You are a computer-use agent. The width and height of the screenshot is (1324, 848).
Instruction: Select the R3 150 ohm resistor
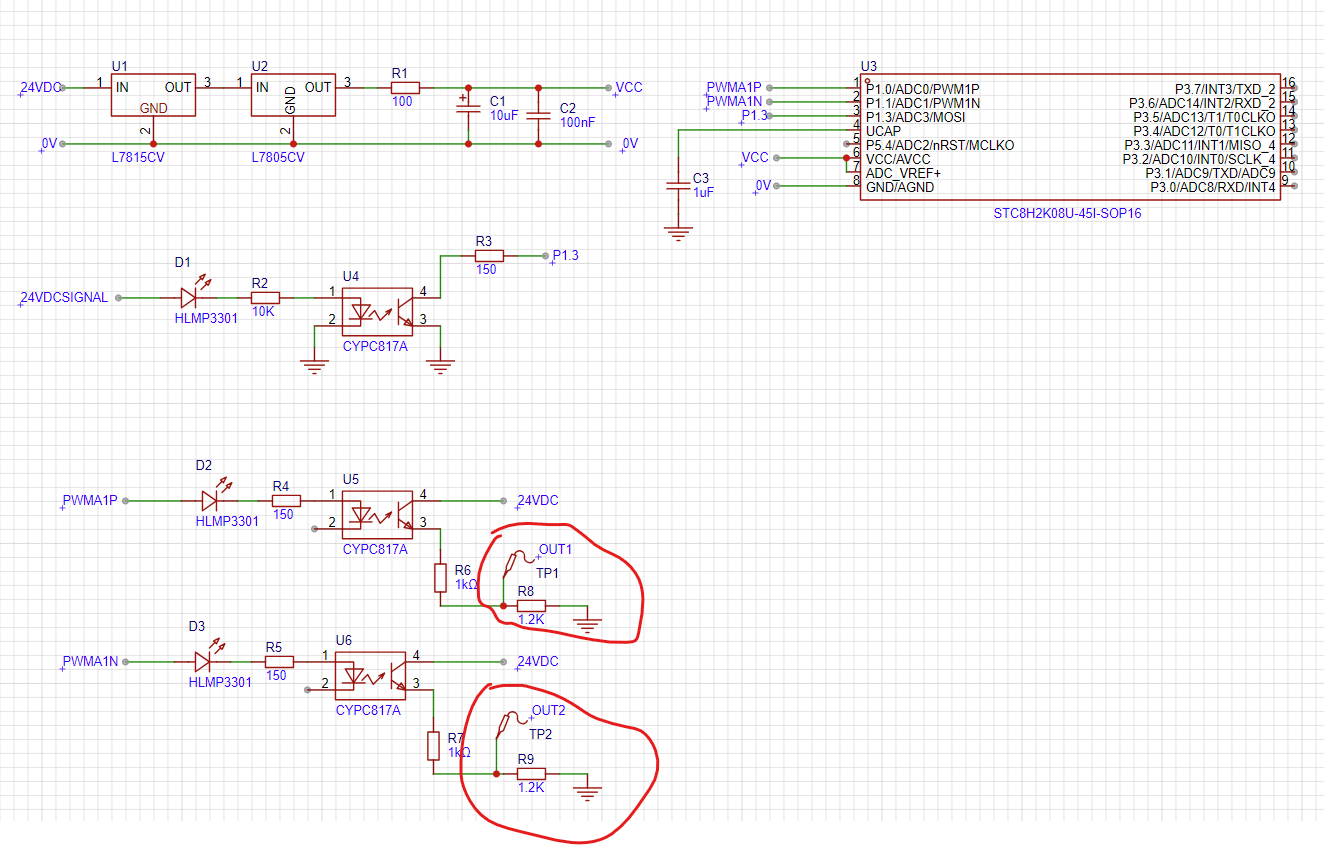tap(487, 256)
